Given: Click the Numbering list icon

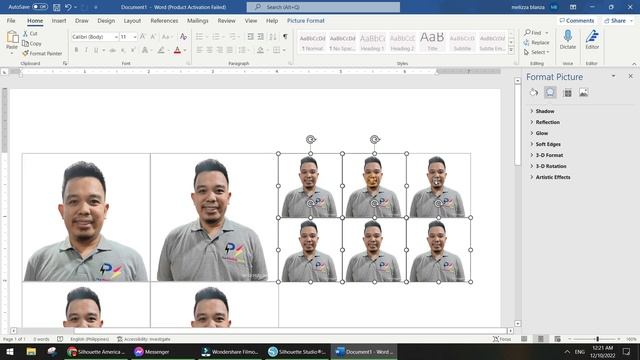Looking at the screenshot, I should (216, 37).
